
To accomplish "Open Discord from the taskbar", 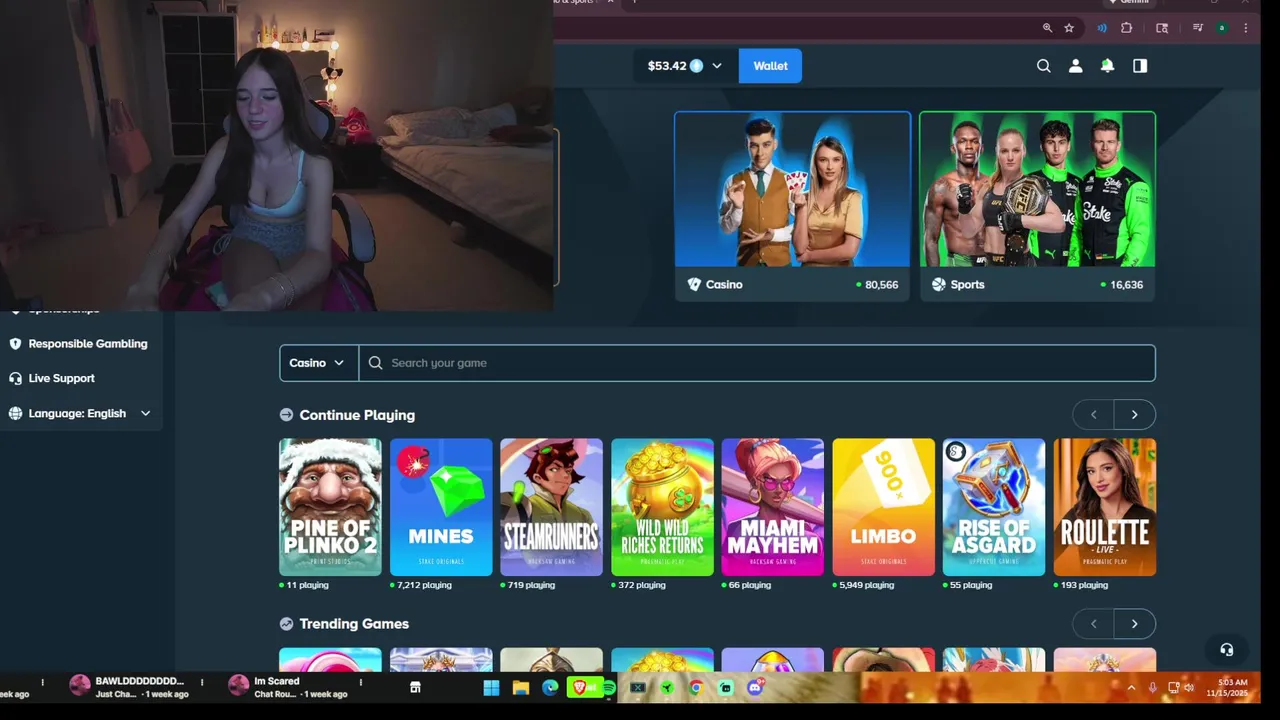I will click(755, 688).
